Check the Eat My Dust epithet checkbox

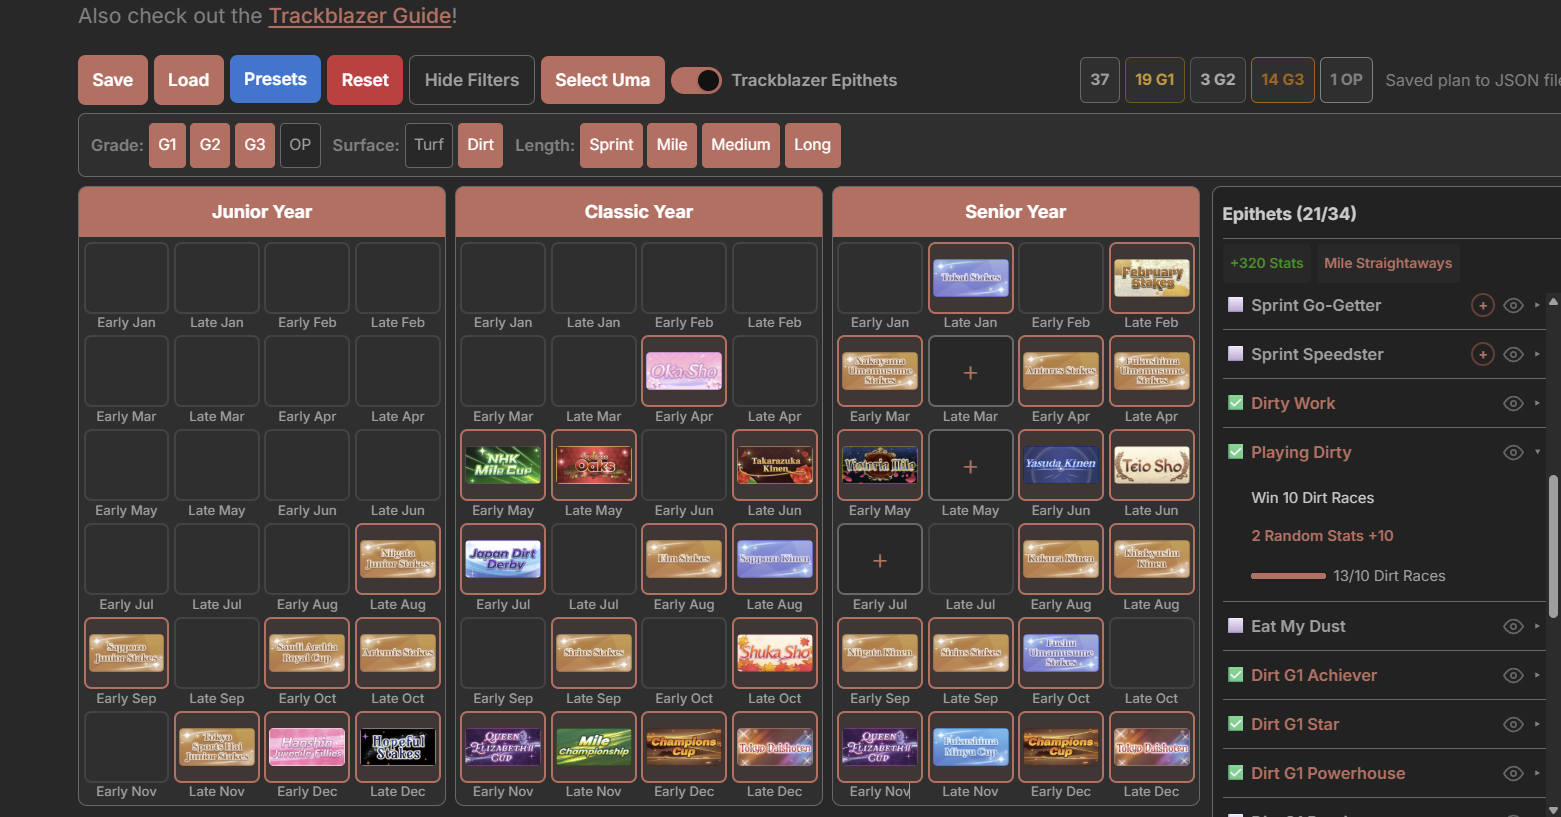(x=1235, y=626)
